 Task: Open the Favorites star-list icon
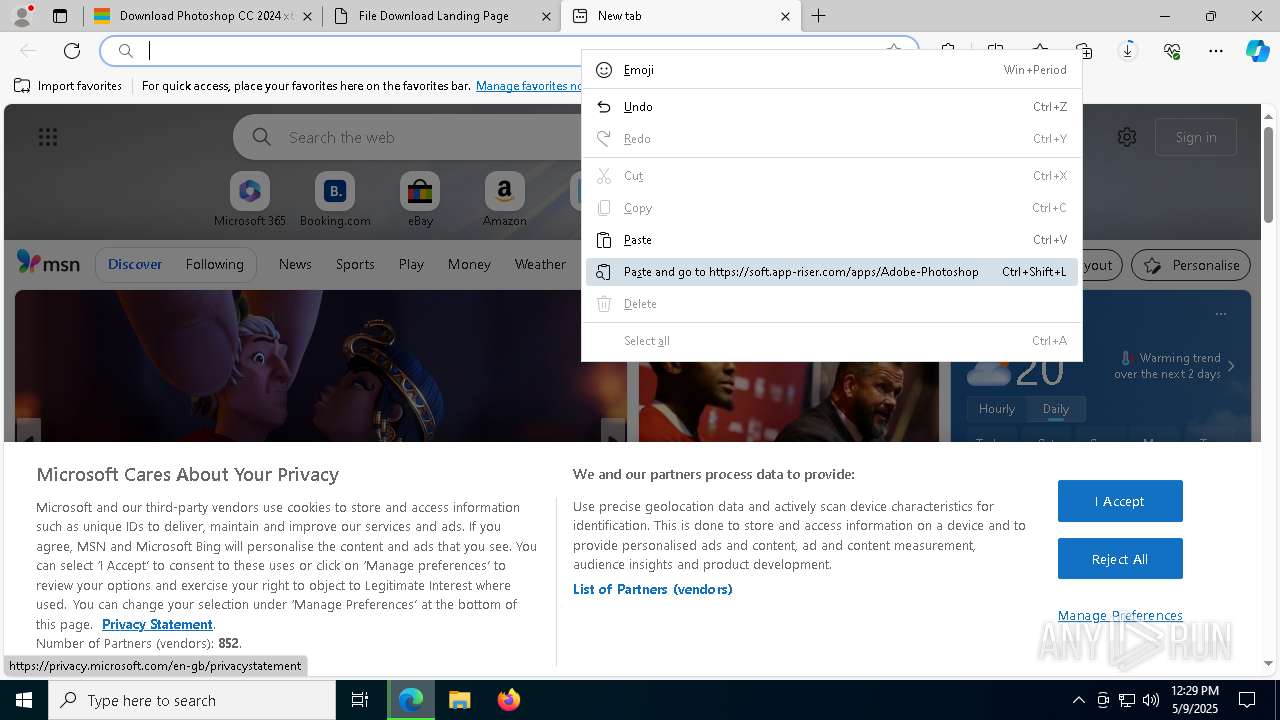[x=1040, y=51]
